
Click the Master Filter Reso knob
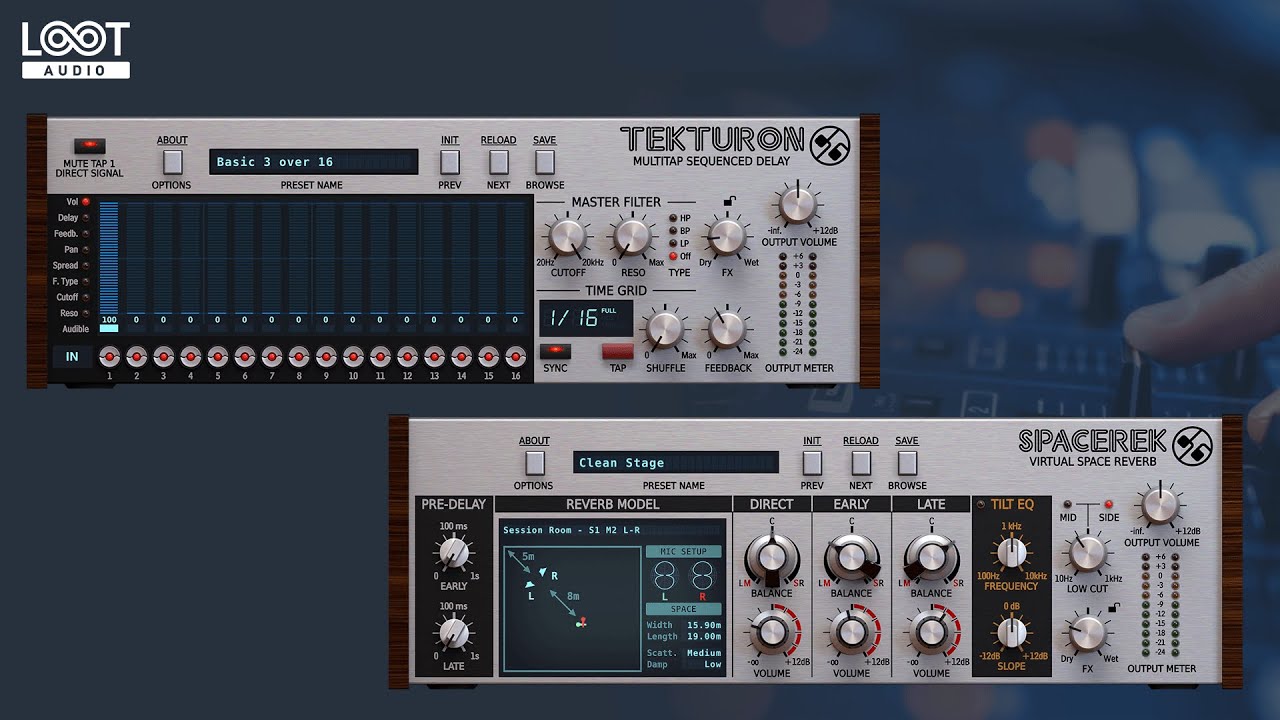point(632,237)
